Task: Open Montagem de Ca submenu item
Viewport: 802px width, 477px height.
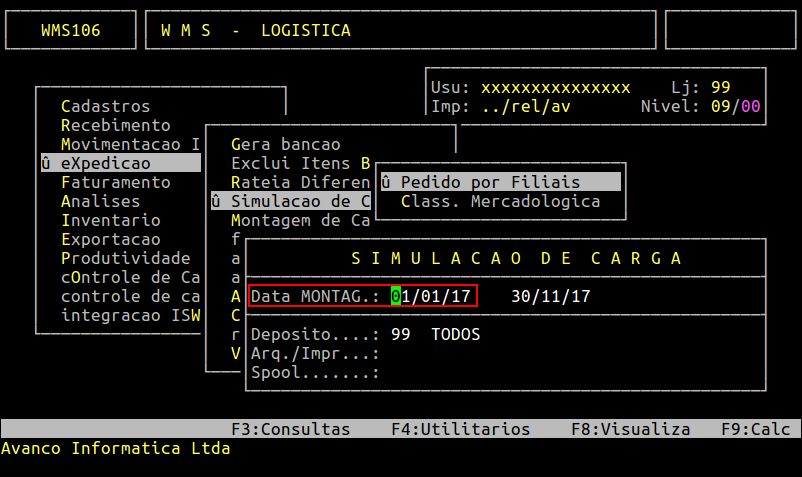Action: [x=300, y=220]
